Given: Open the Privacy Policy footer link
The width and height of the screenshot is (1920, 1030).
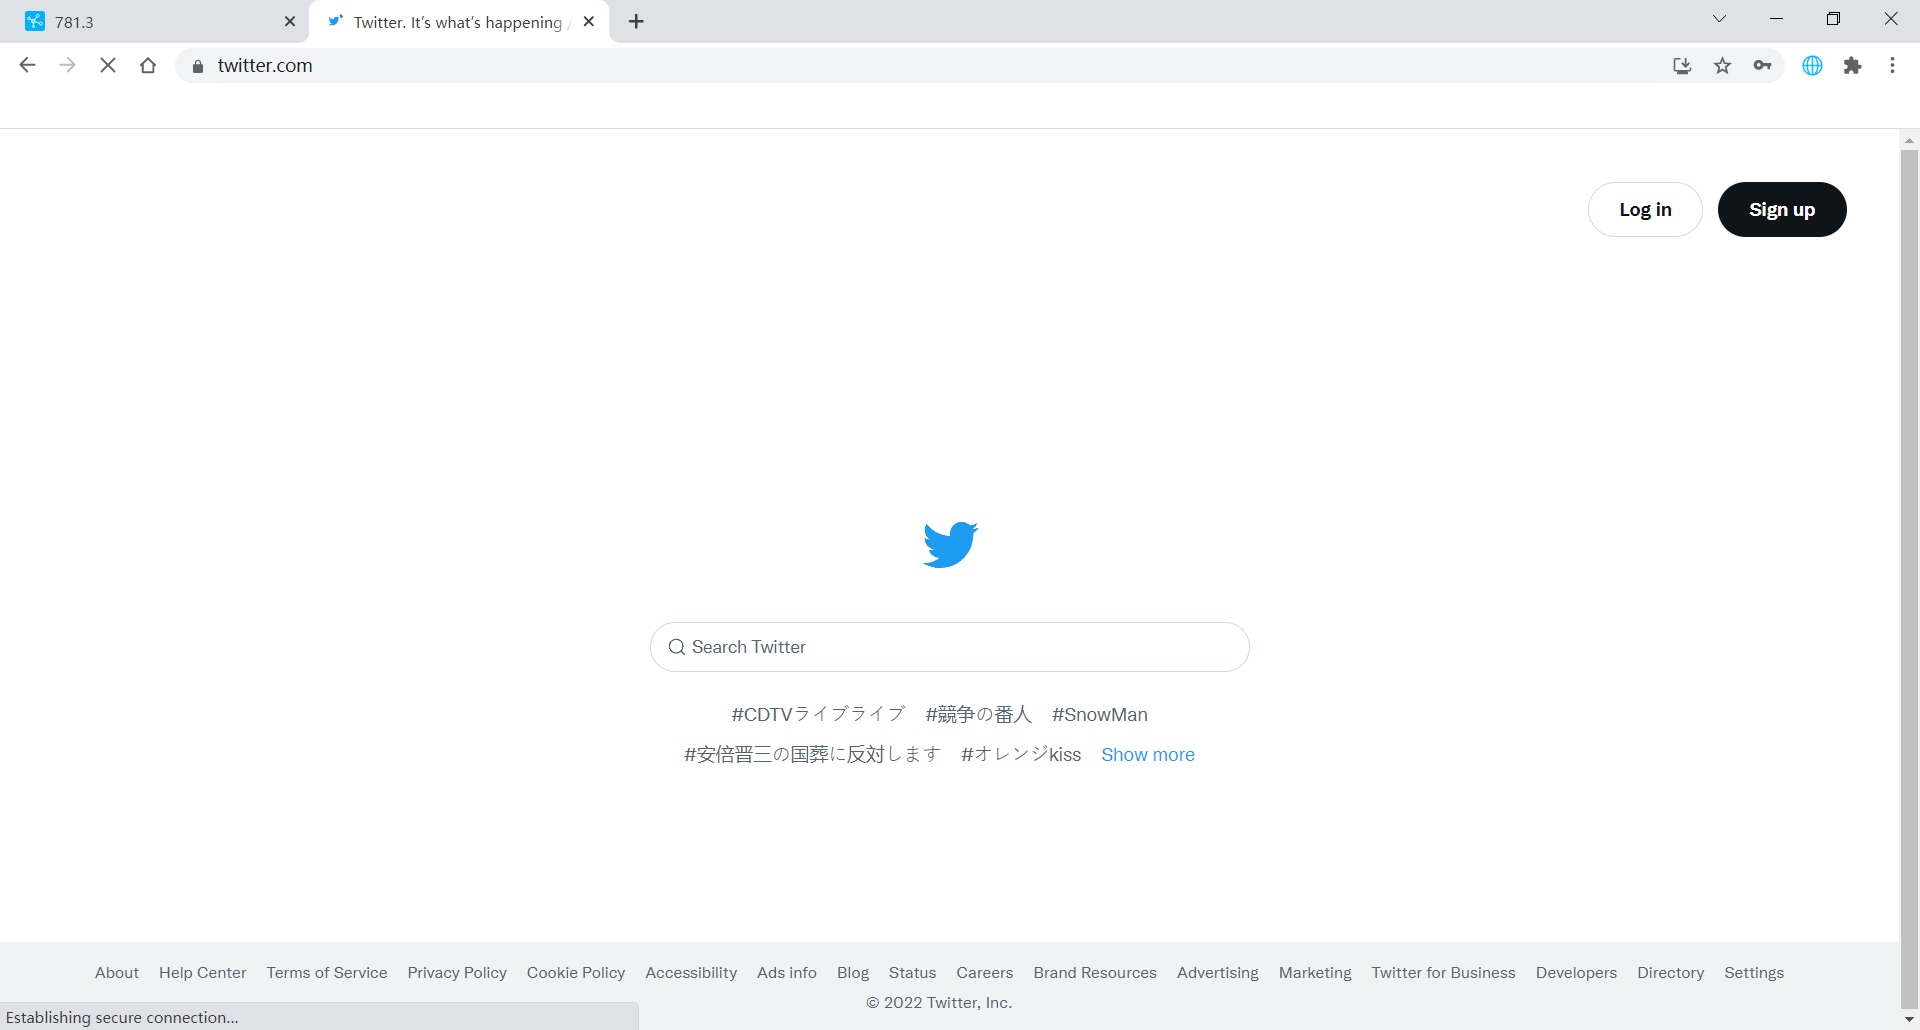Looking at the screenshot, I should coord(457,973).
